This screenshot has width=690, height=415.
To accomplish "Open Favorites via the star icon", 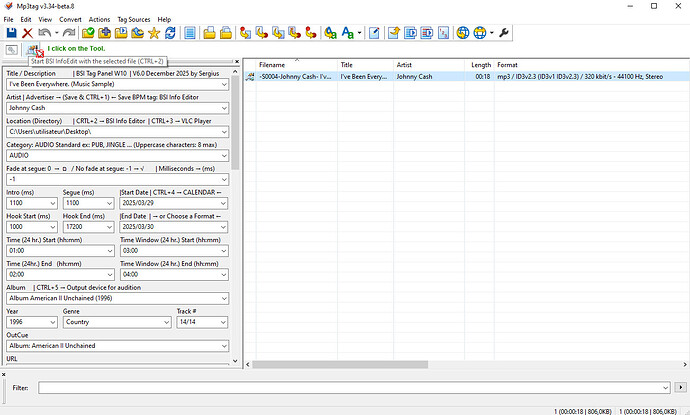I will 154,33.
